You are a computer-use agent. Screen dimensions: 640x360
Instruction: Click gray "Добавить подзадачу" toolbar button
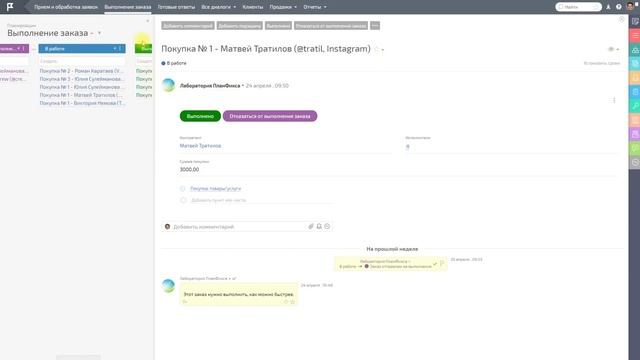(x=240, y=26)
